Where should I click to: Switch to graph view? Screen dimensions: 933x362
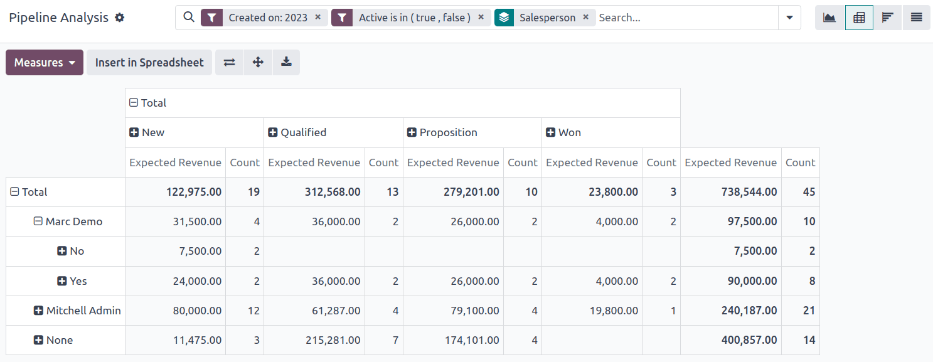pyautogui.click(x=829, y=18)
